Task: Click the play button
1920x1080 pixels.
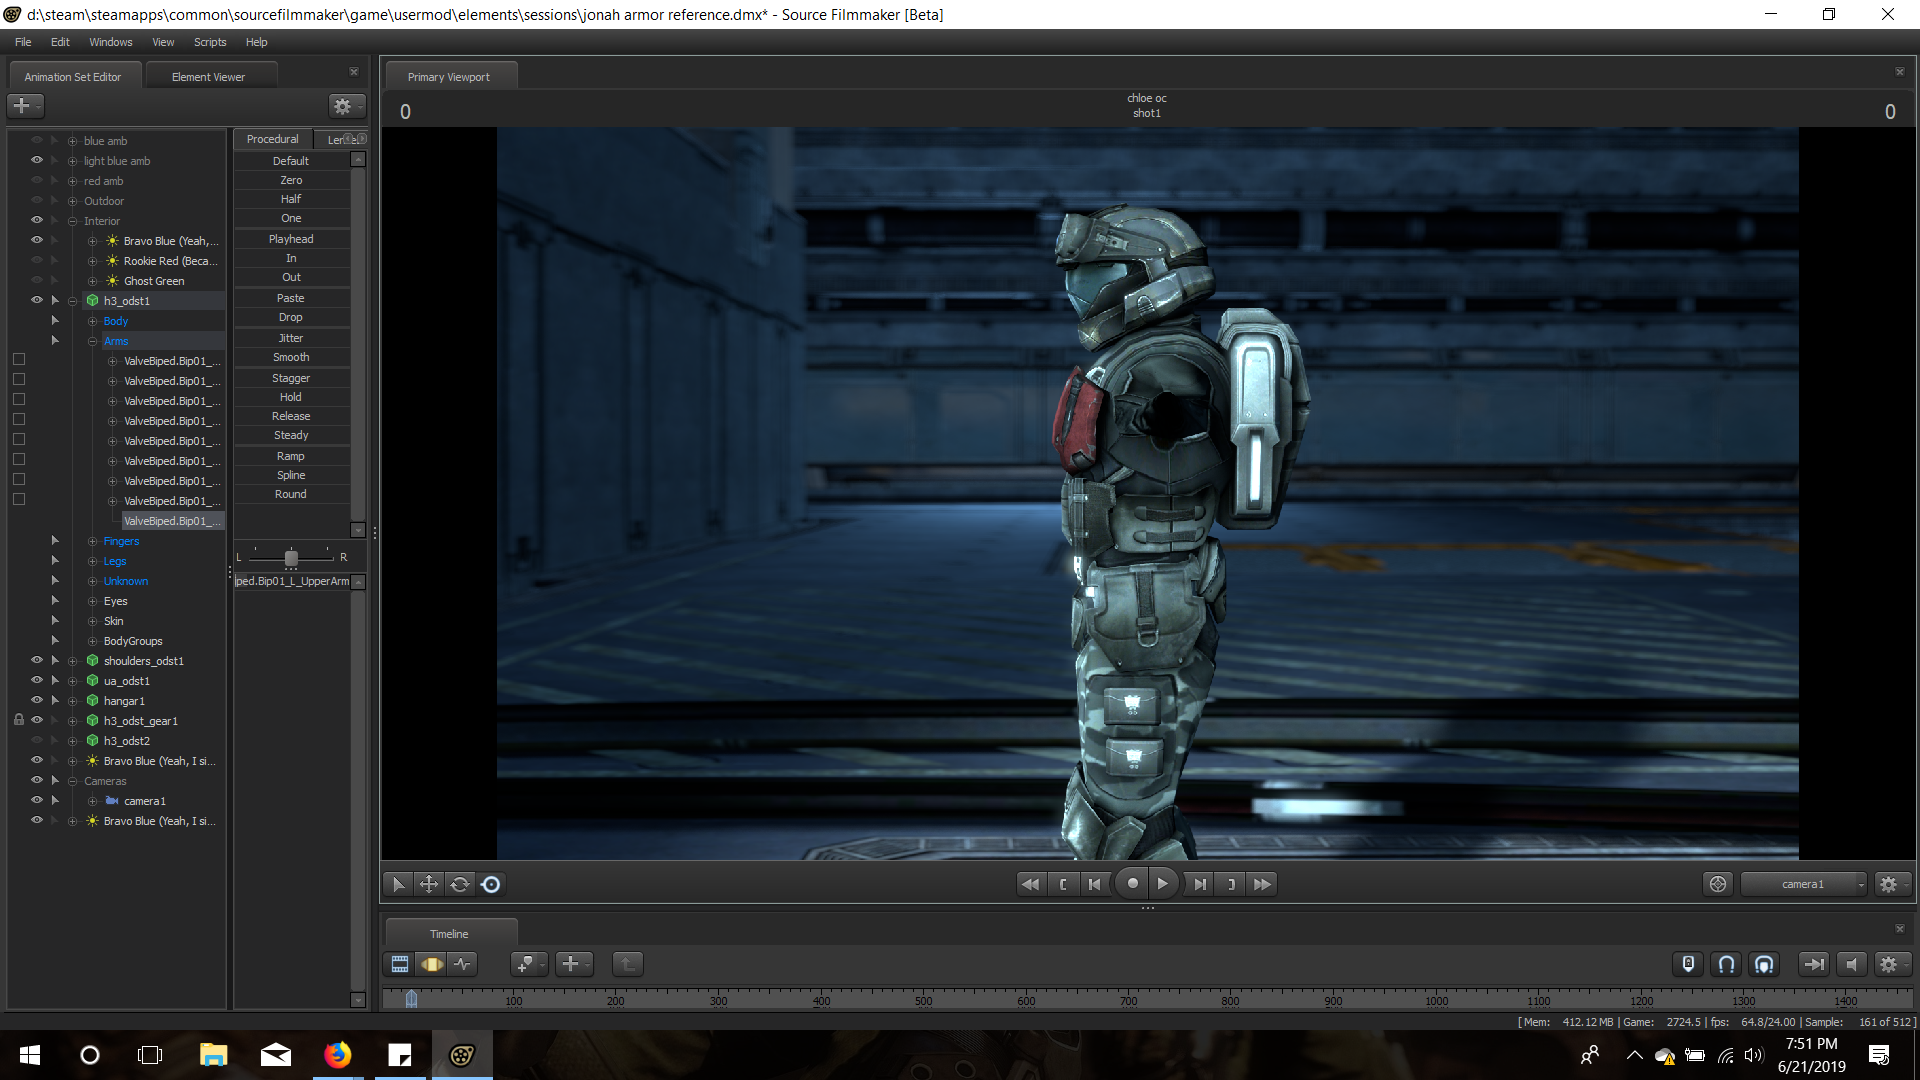Action: pos(1162,884)
